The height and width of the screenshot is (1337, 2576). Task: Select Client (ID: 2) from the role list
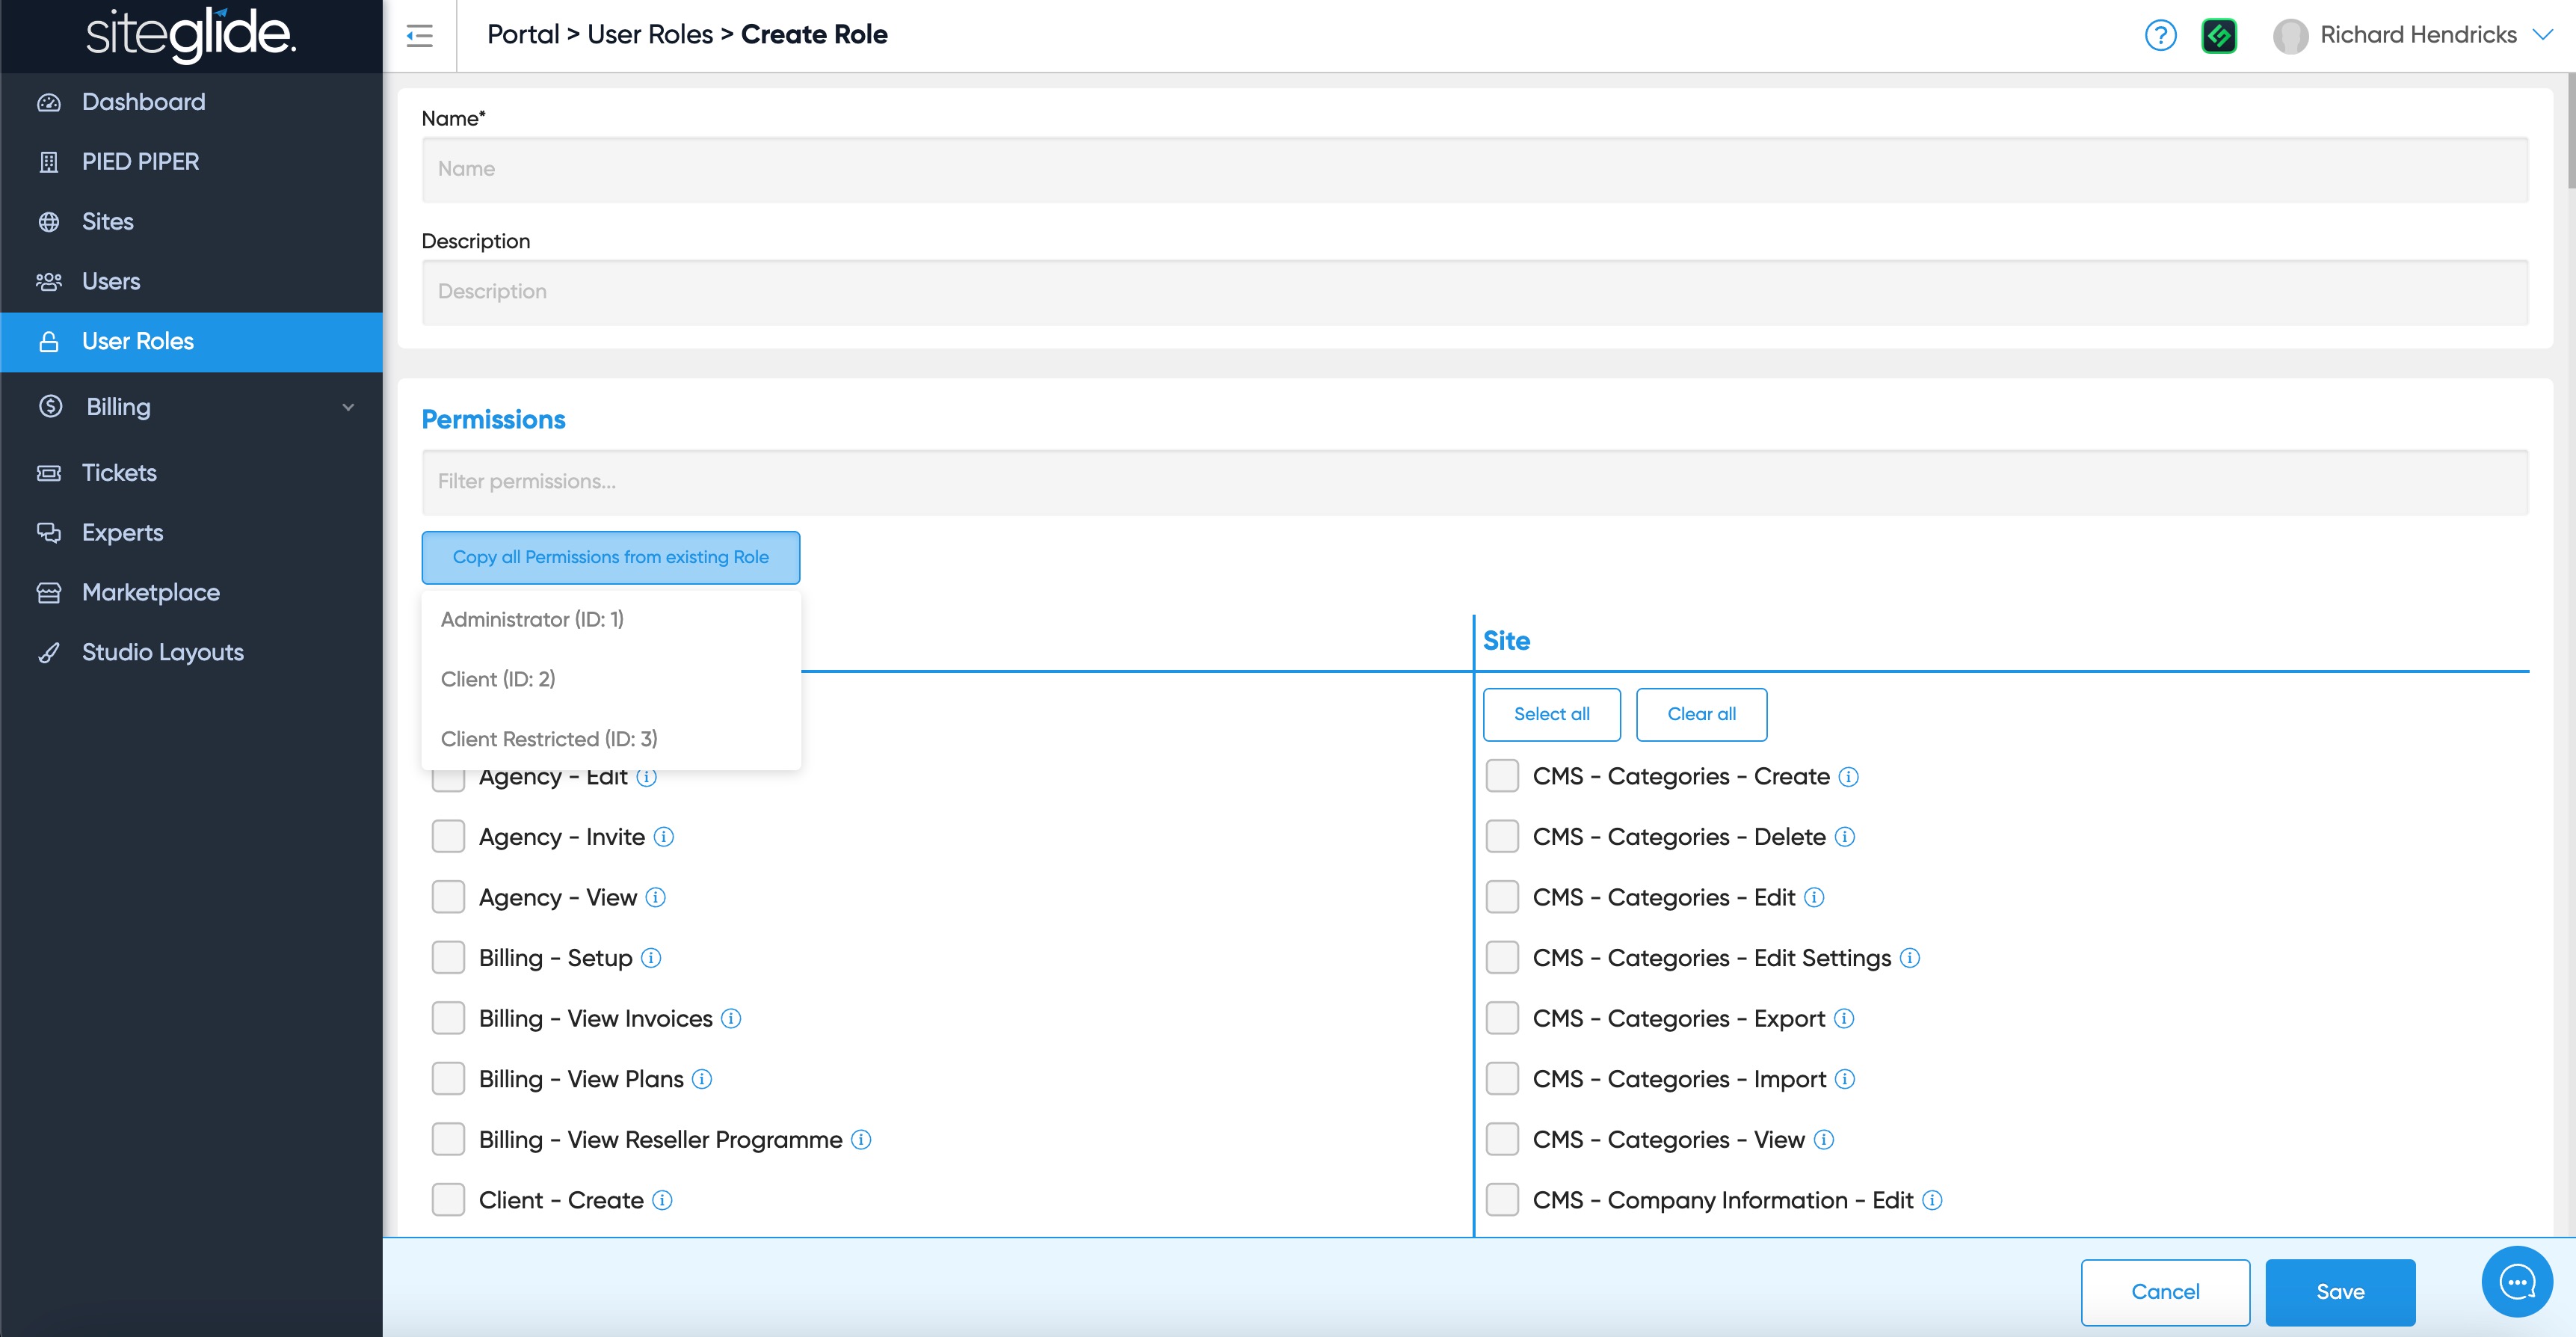coord(498,679)
